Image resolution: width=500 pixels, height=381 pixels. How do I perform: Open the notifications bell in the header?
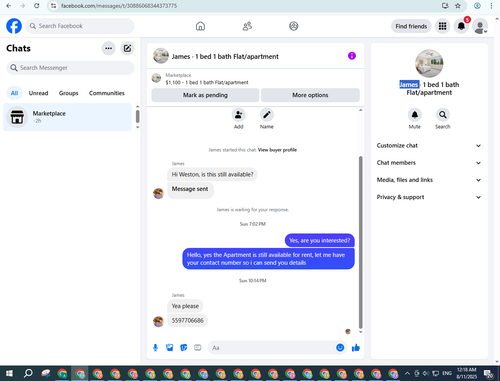coord(461,26)
